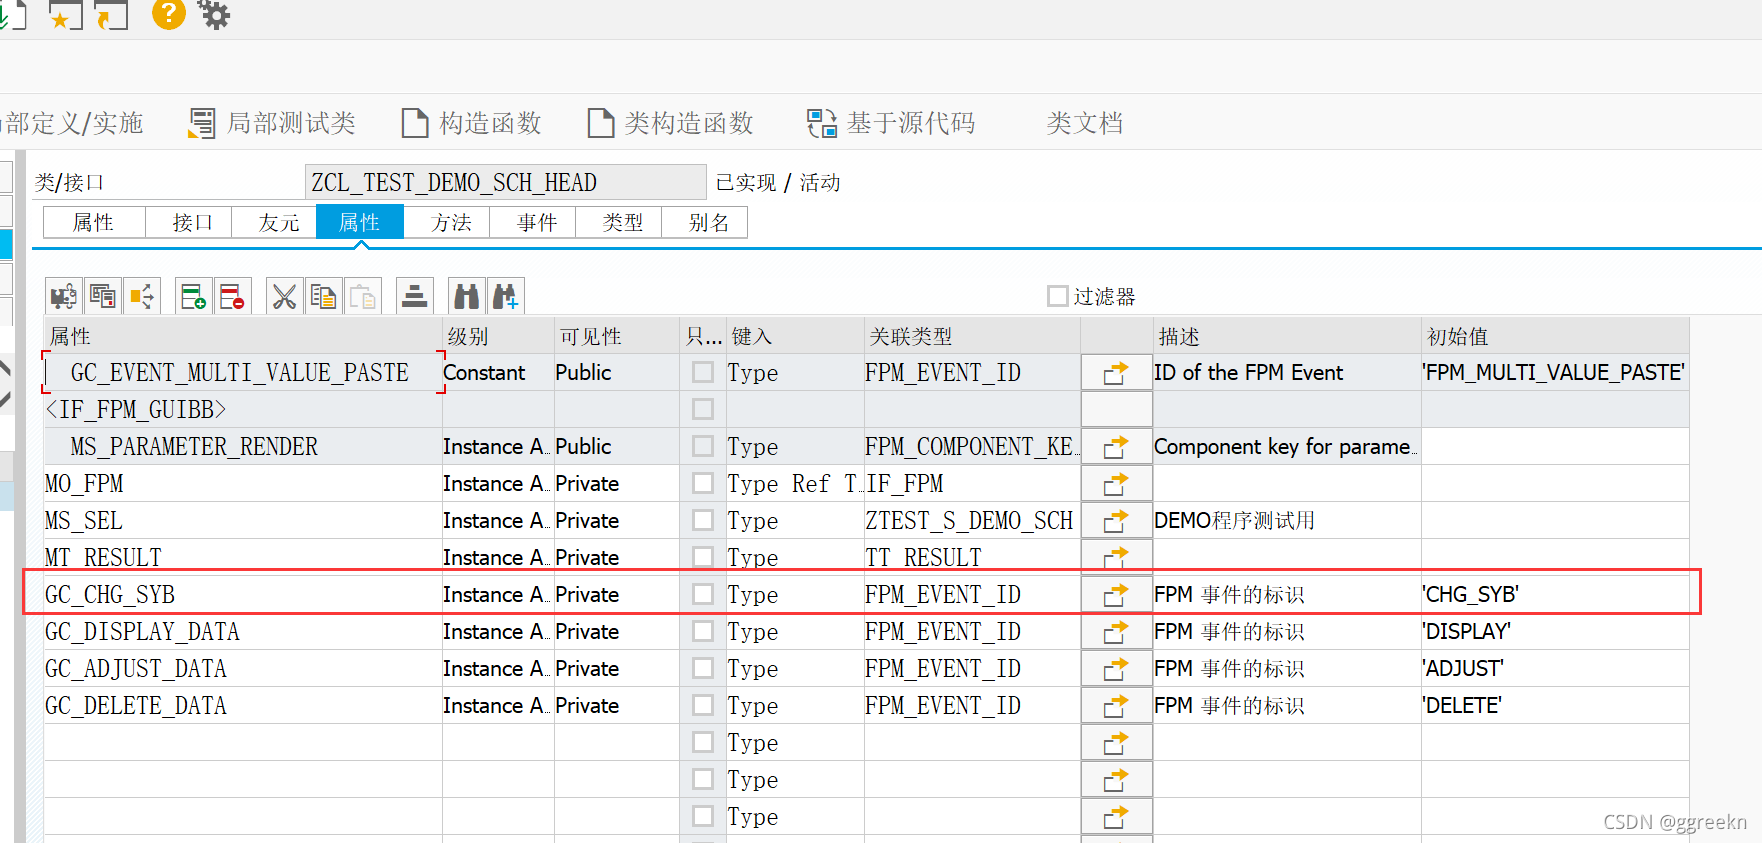Find with the binoculars icon
The image size is (1762, 843).
(x=466, y=296)
